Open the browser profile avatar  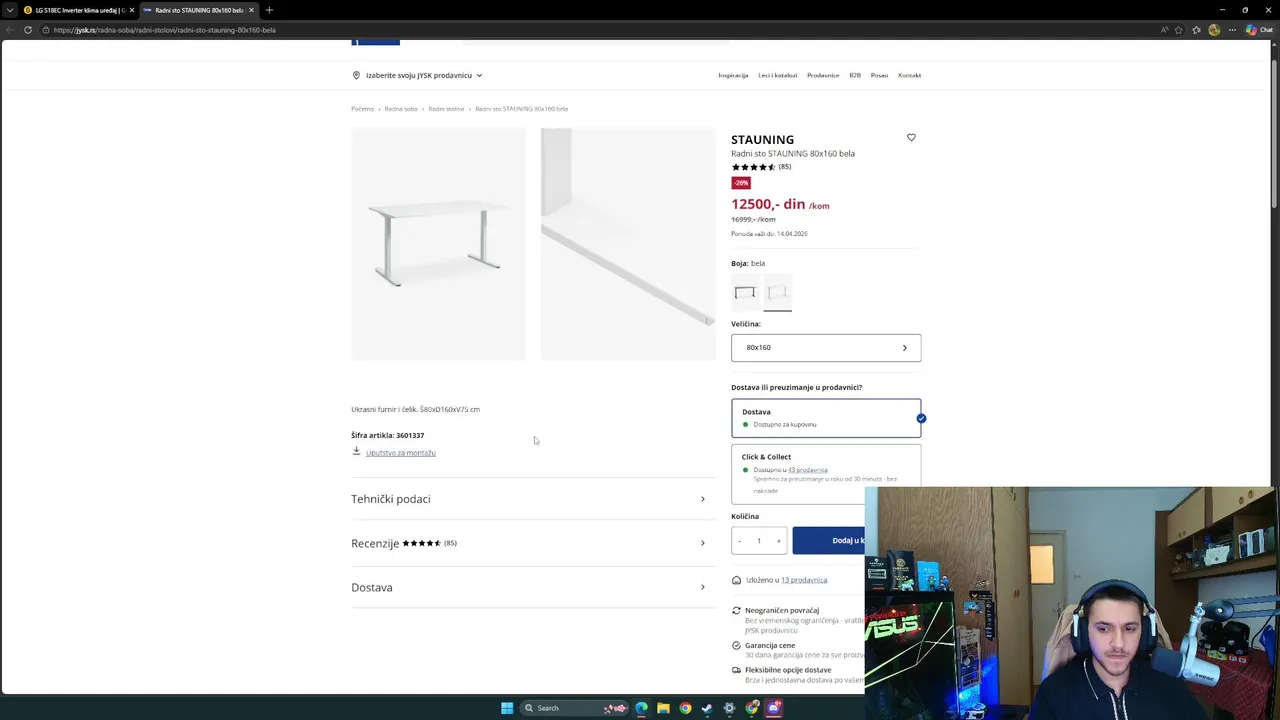coord(1214,30)
